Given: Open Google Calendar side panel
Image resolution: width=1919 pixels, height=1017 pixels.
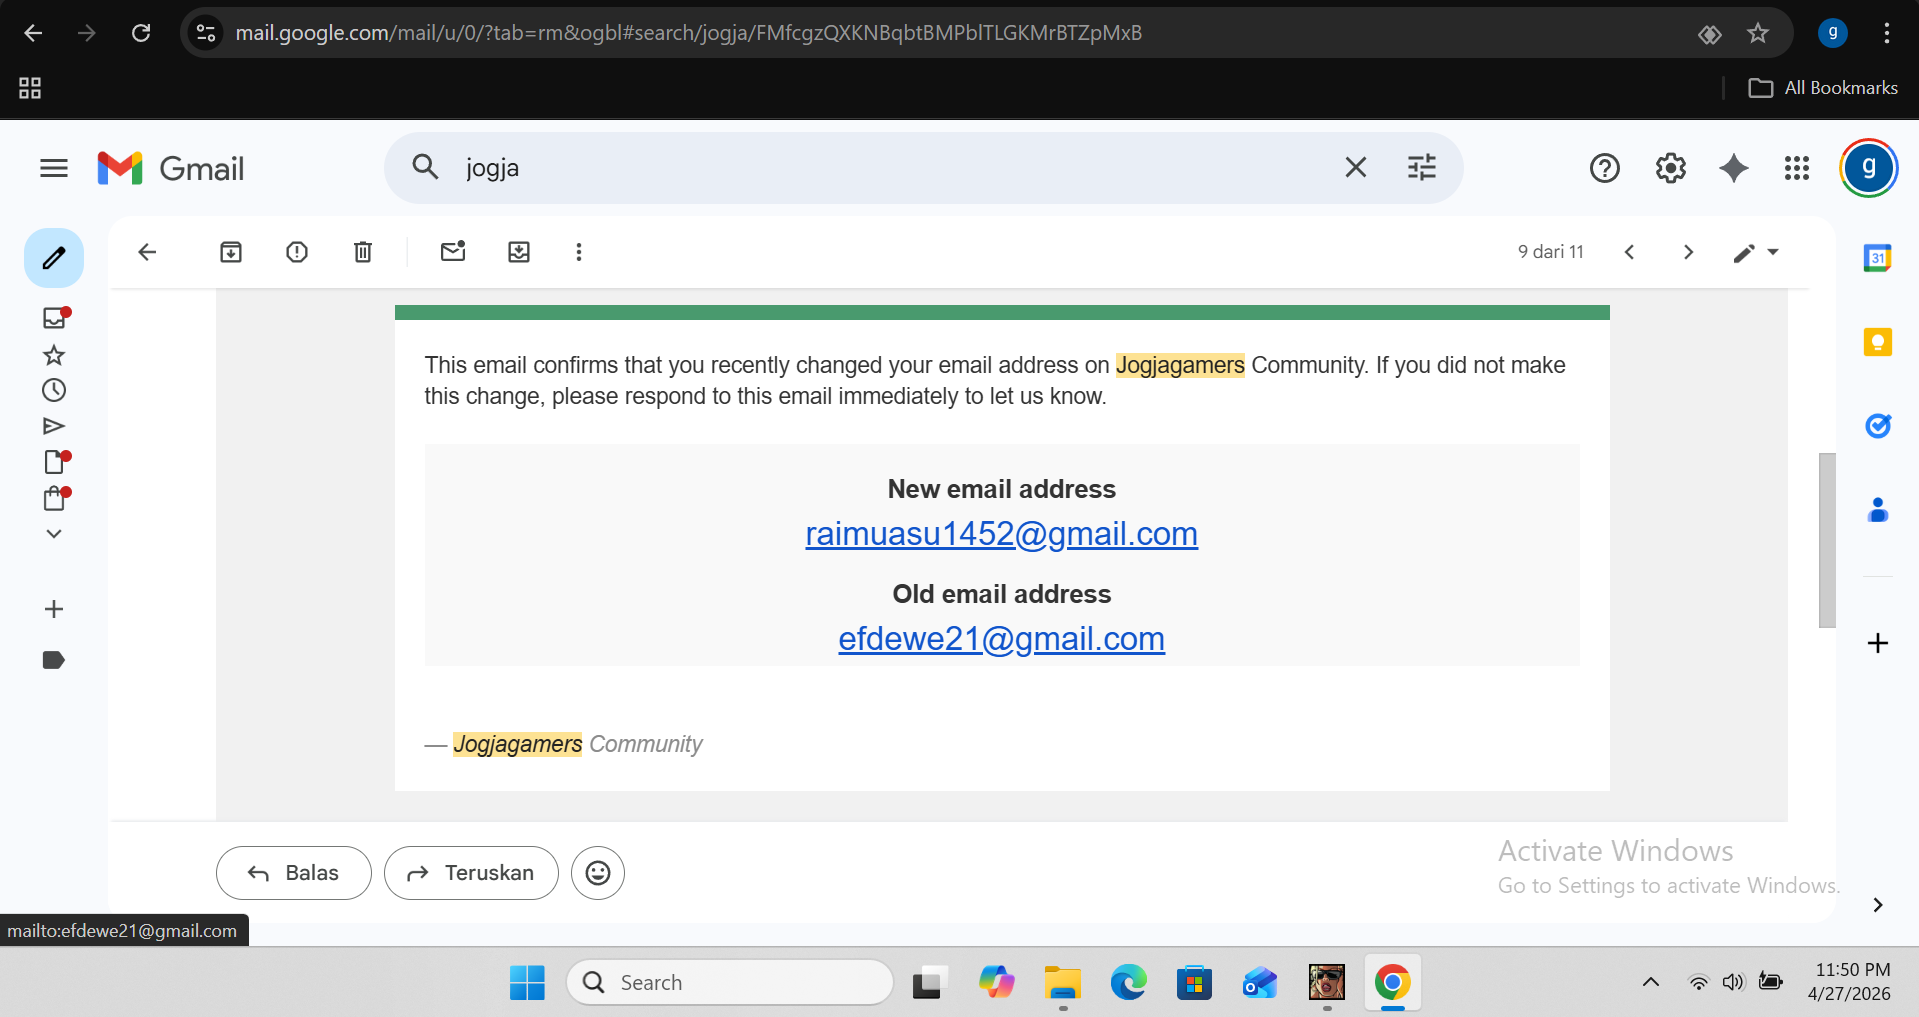Looking at the screenshot, I should 1877,258.
